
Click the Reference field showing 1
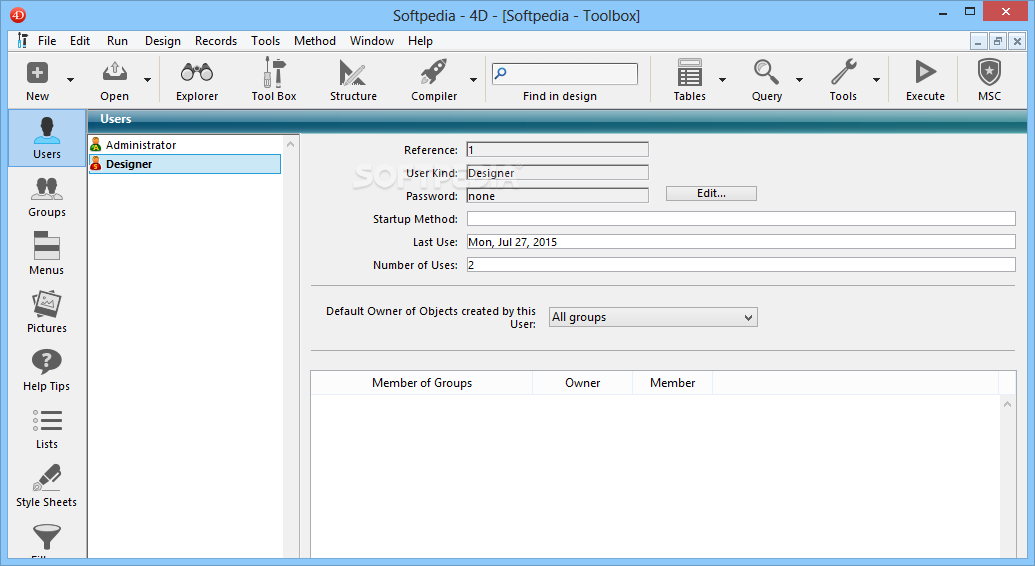point(557,150)
